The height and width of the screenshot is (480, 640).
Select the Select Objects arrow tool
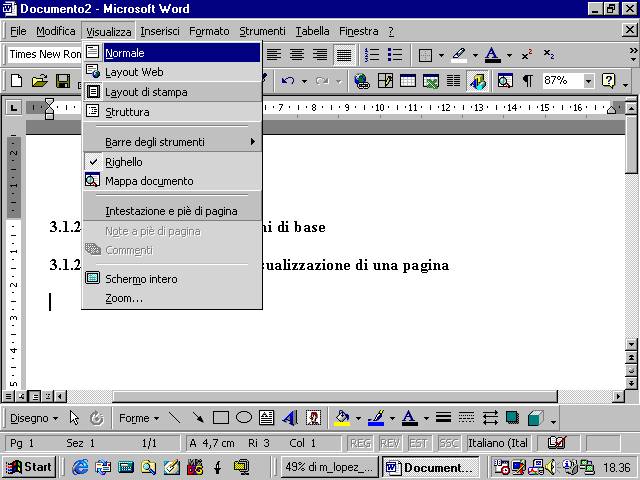[x=74, y=418]
